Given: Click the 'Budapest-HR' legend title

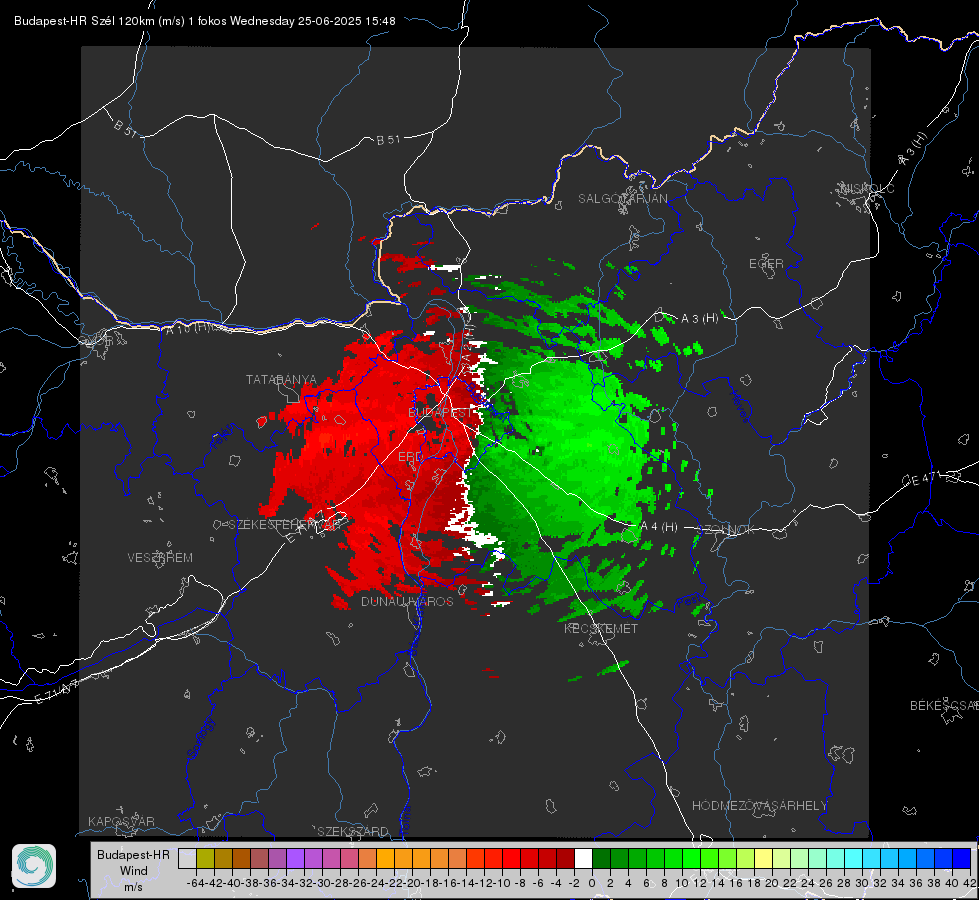Looking at the screenshot, I should tap(134, 855).
